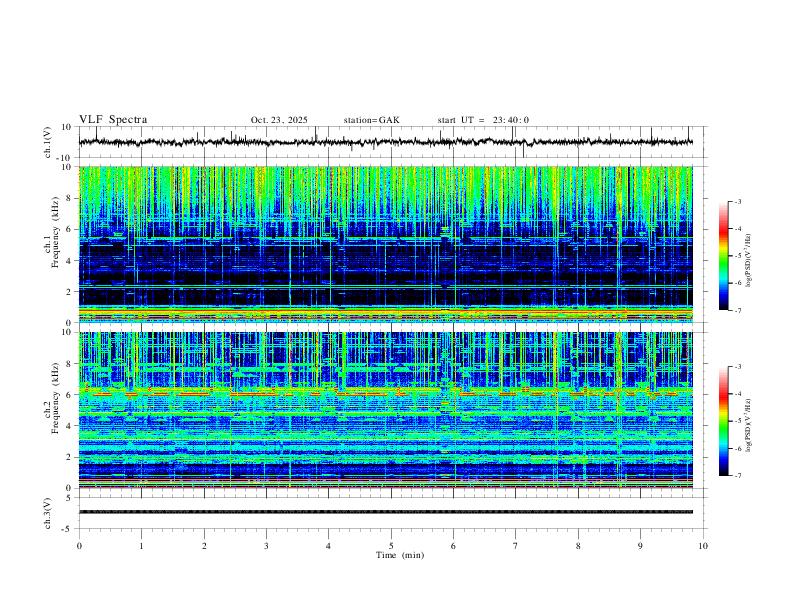Screen dimensions: 792x612
Task: Click the "4" tick on the Time axis
Action: click(329, 546)
